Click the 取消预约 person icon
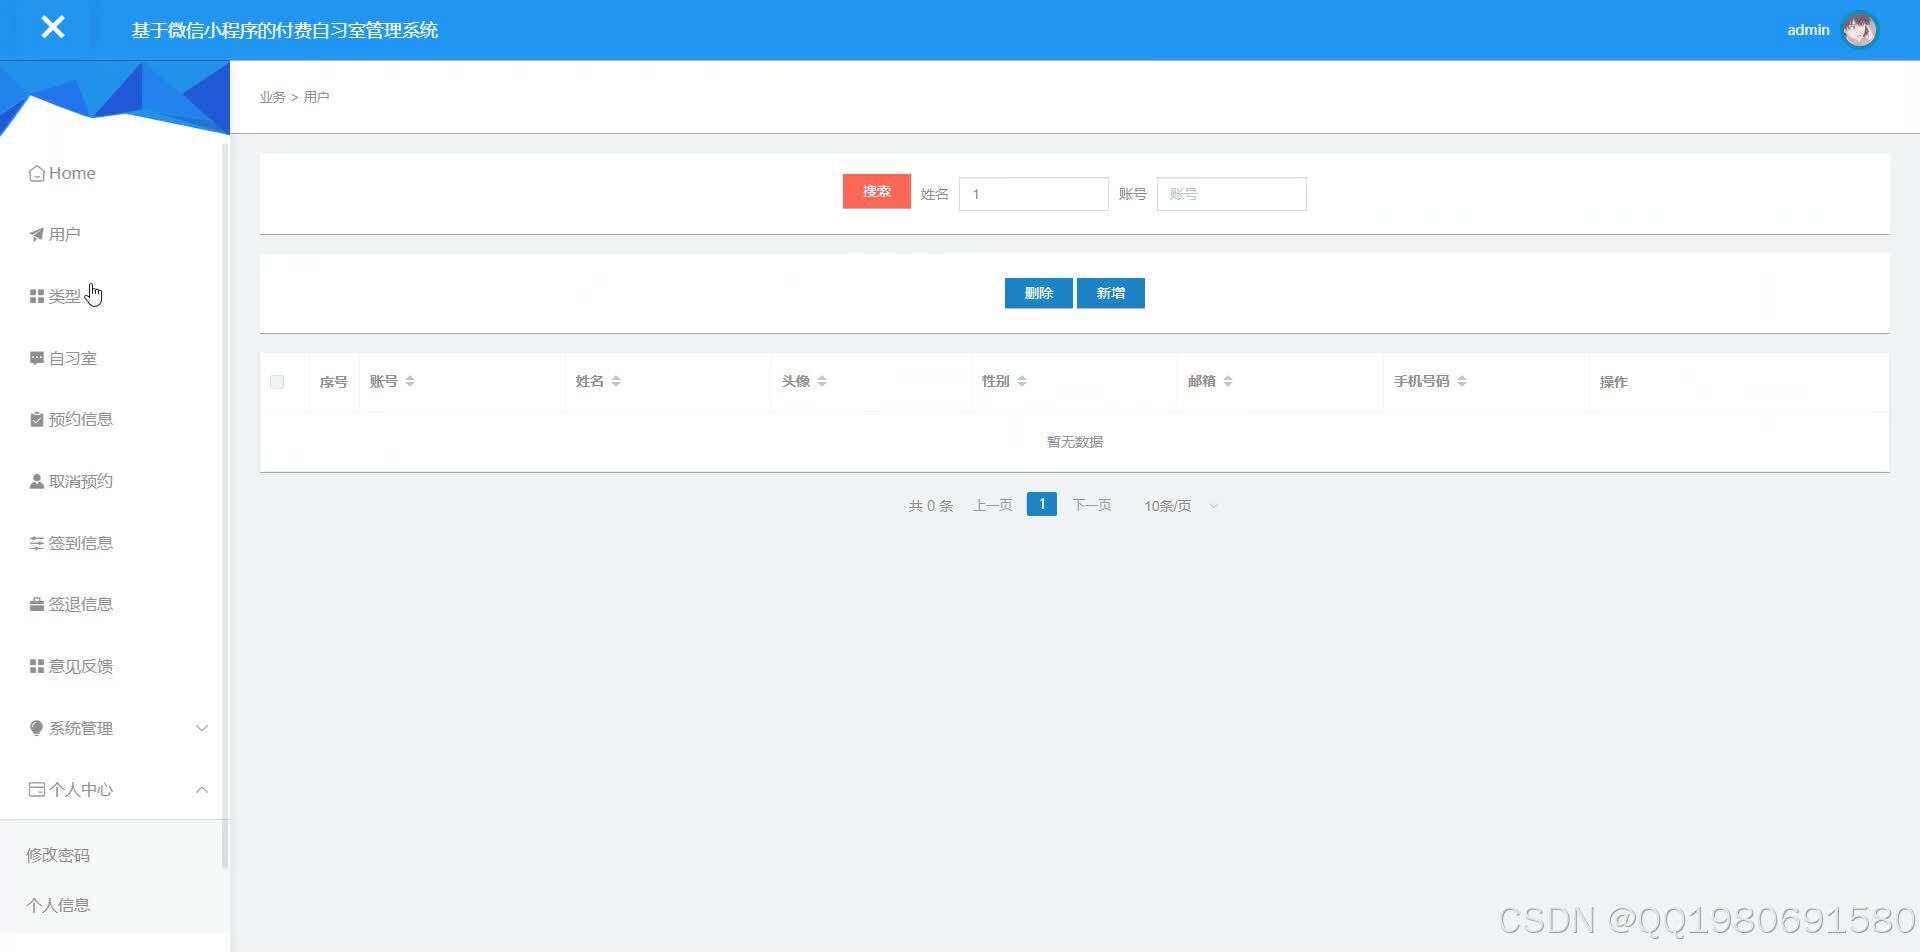Viewport: 1920px width, 952px height. coord(37,481)
